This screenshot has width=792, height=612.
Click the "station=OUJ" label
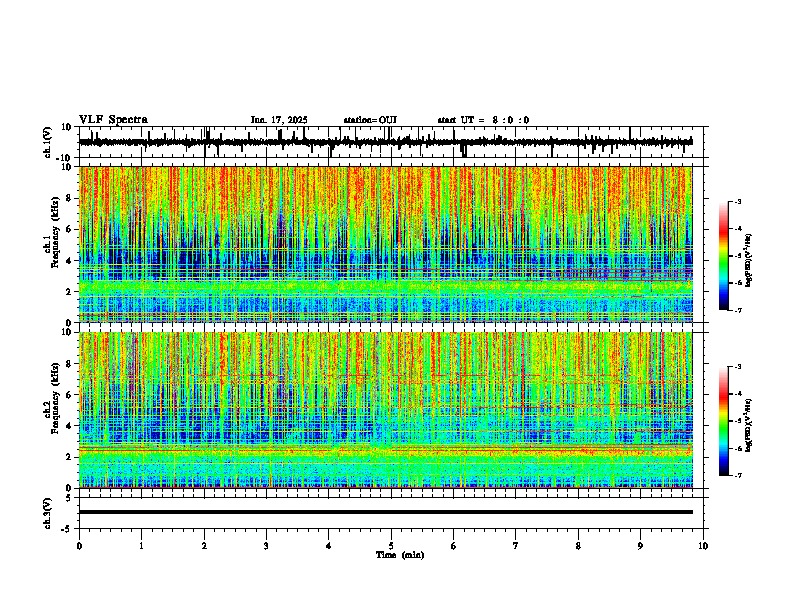pos(370,120)
